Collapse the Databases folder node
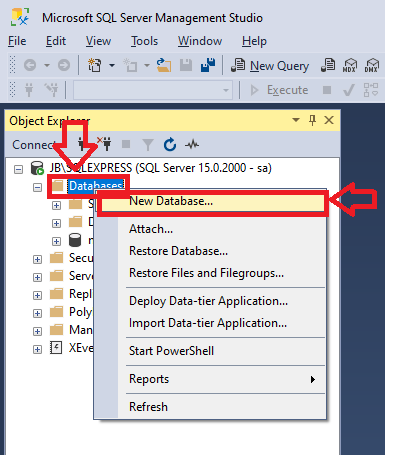394x456 pixels. 37,187
